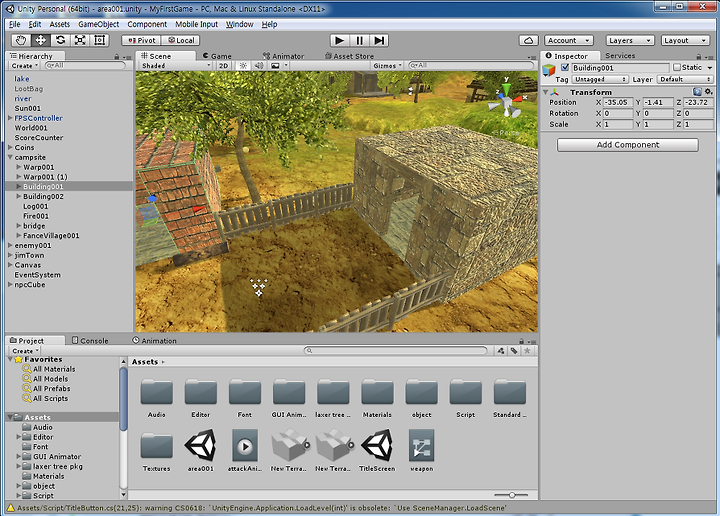Click Create button in Project panel

tap(25, 351)
